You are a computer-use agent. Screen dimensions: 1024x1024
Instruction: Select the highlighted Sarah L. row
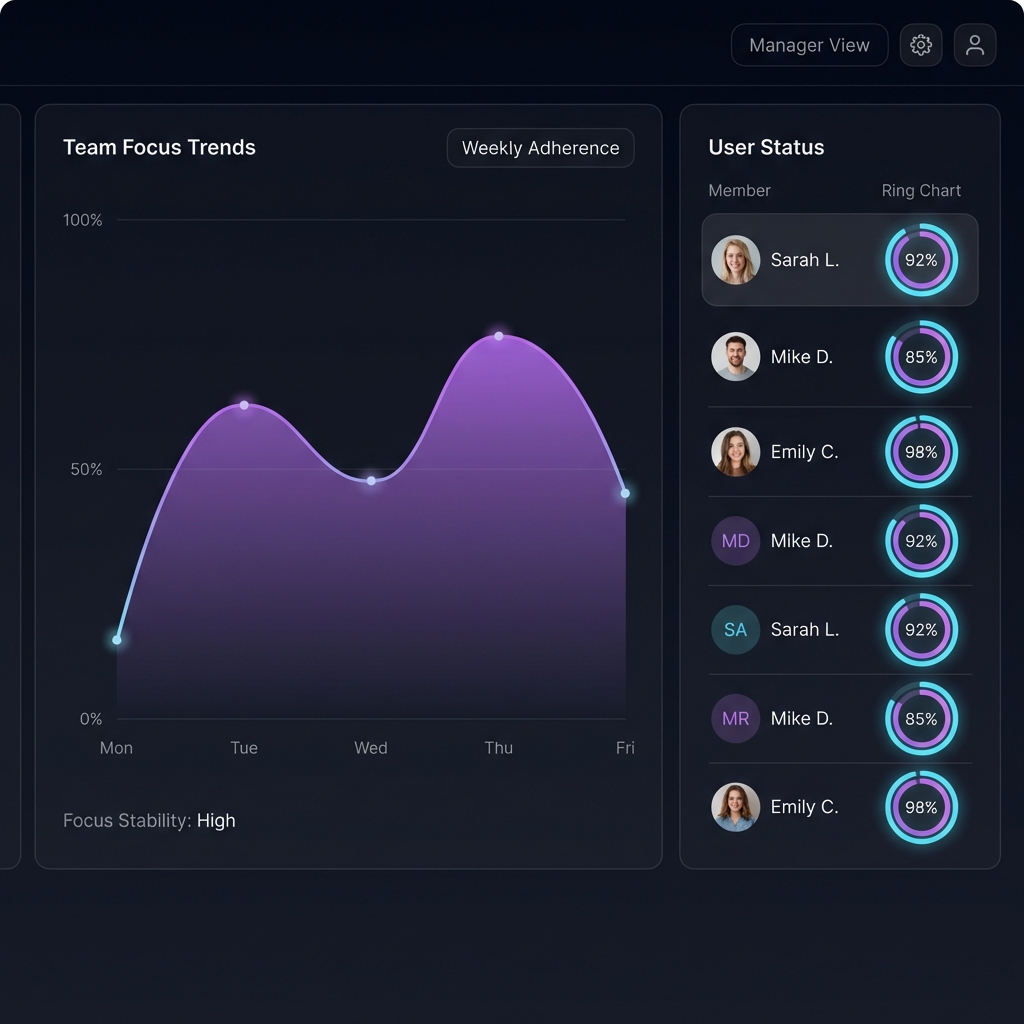coord(840,259)
